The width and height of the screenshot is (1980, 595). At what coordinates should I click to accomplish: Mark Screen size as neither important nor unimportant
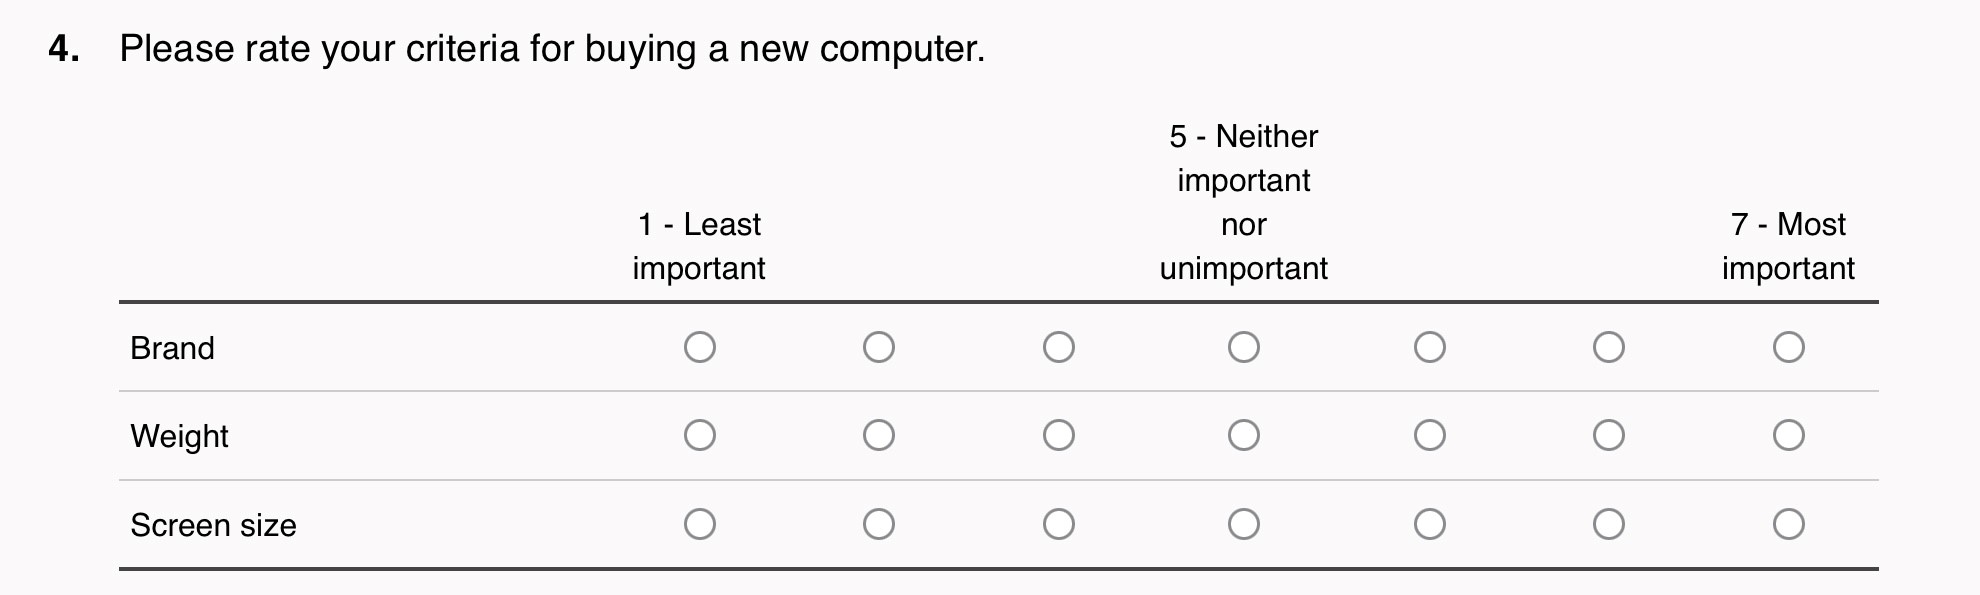tap(1244, 524)
